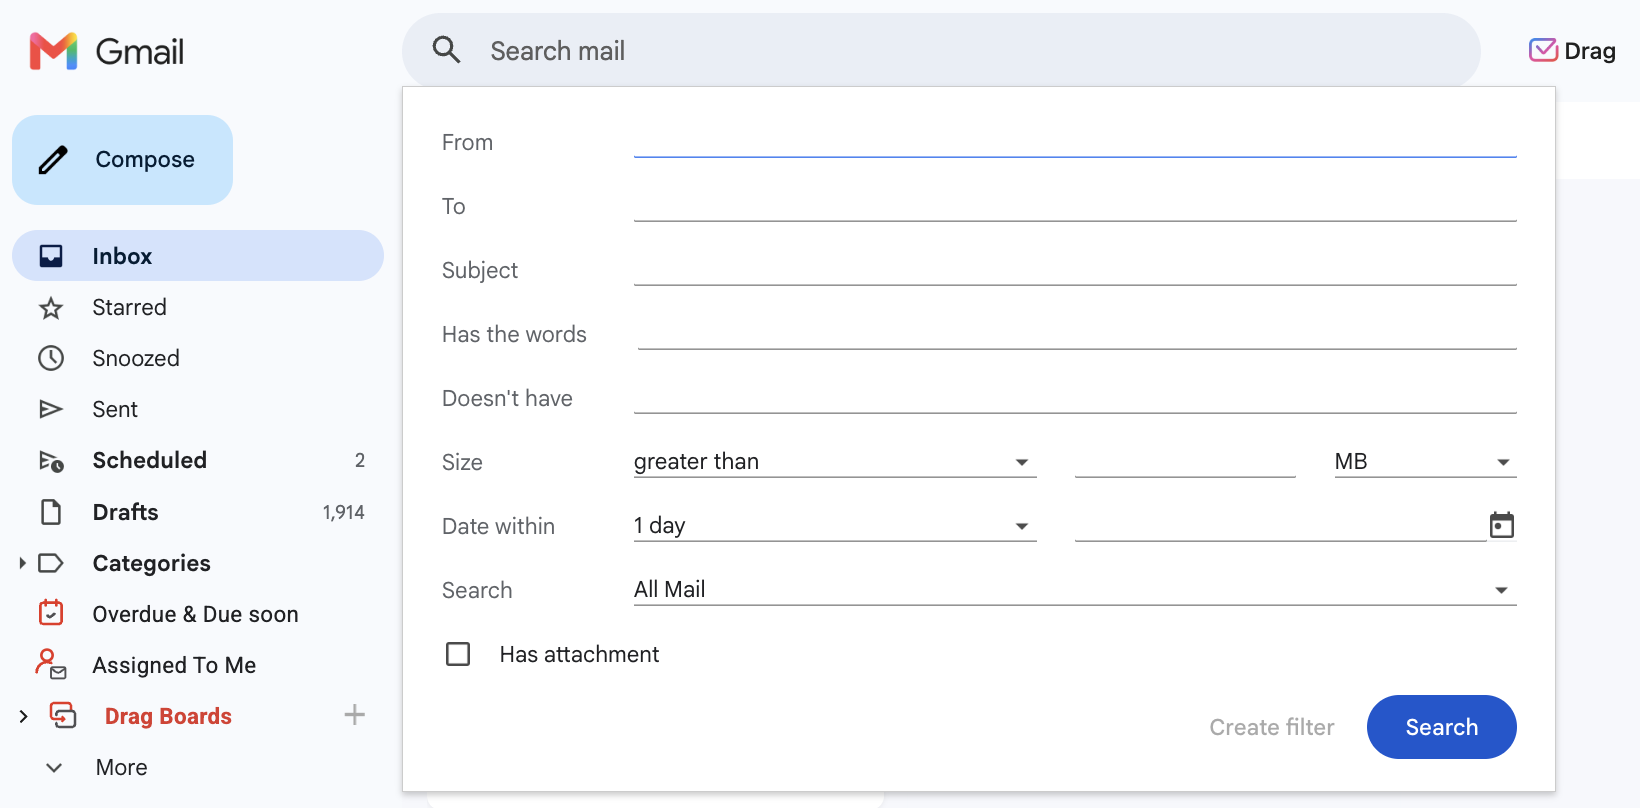This screenshot has height=808, width=1640.
Task: Click the Subject input field
Action: (x=1075, y=270)
